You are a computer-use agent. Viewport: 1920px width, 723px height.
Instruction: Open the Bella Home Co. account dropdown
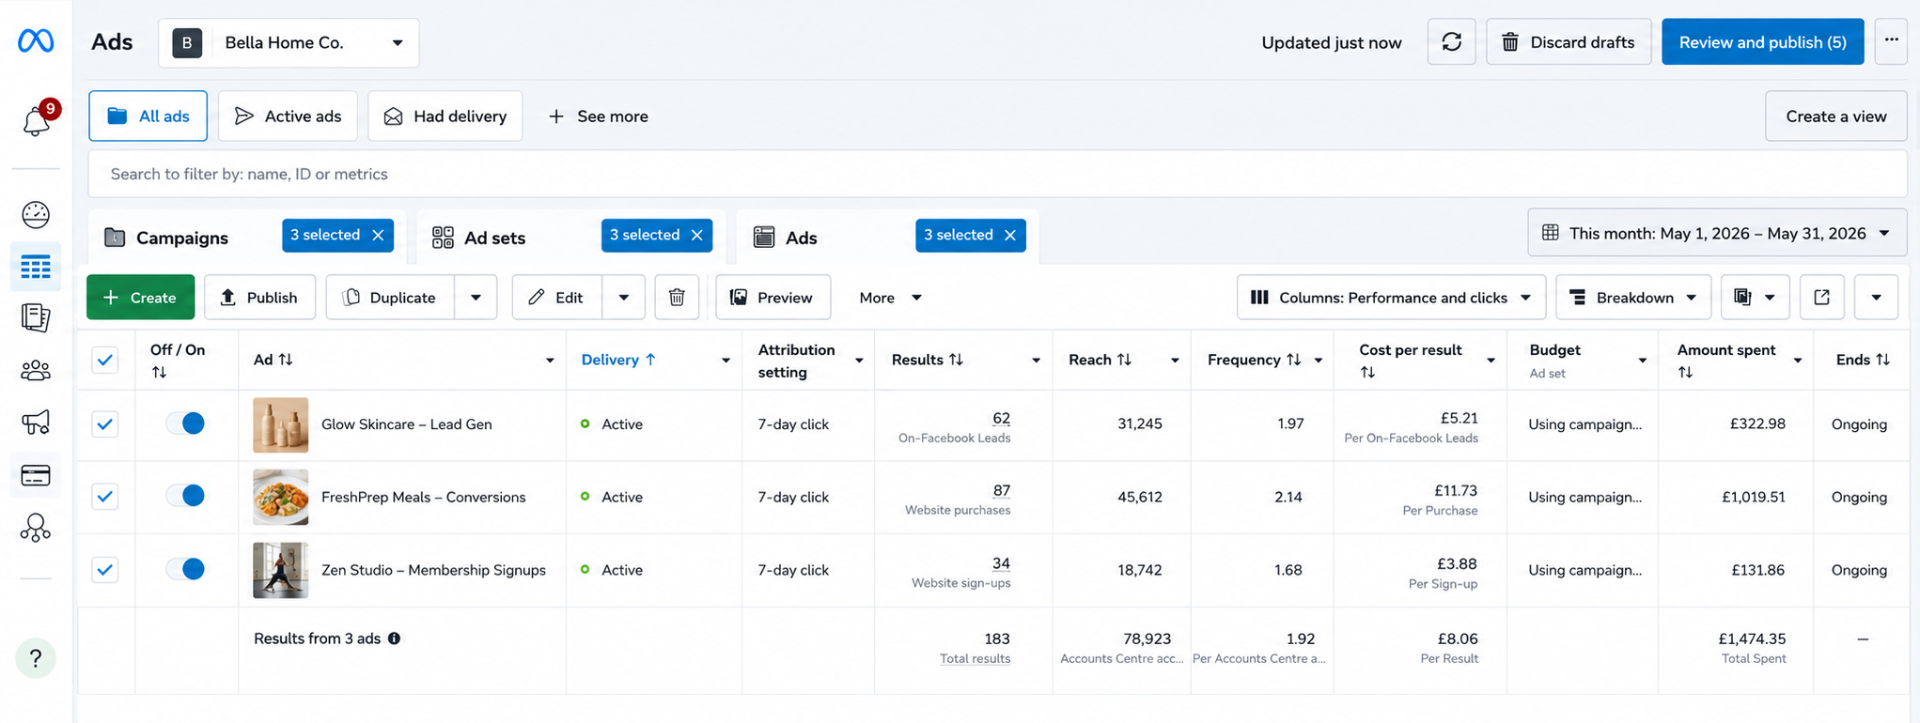coord(288,43)
